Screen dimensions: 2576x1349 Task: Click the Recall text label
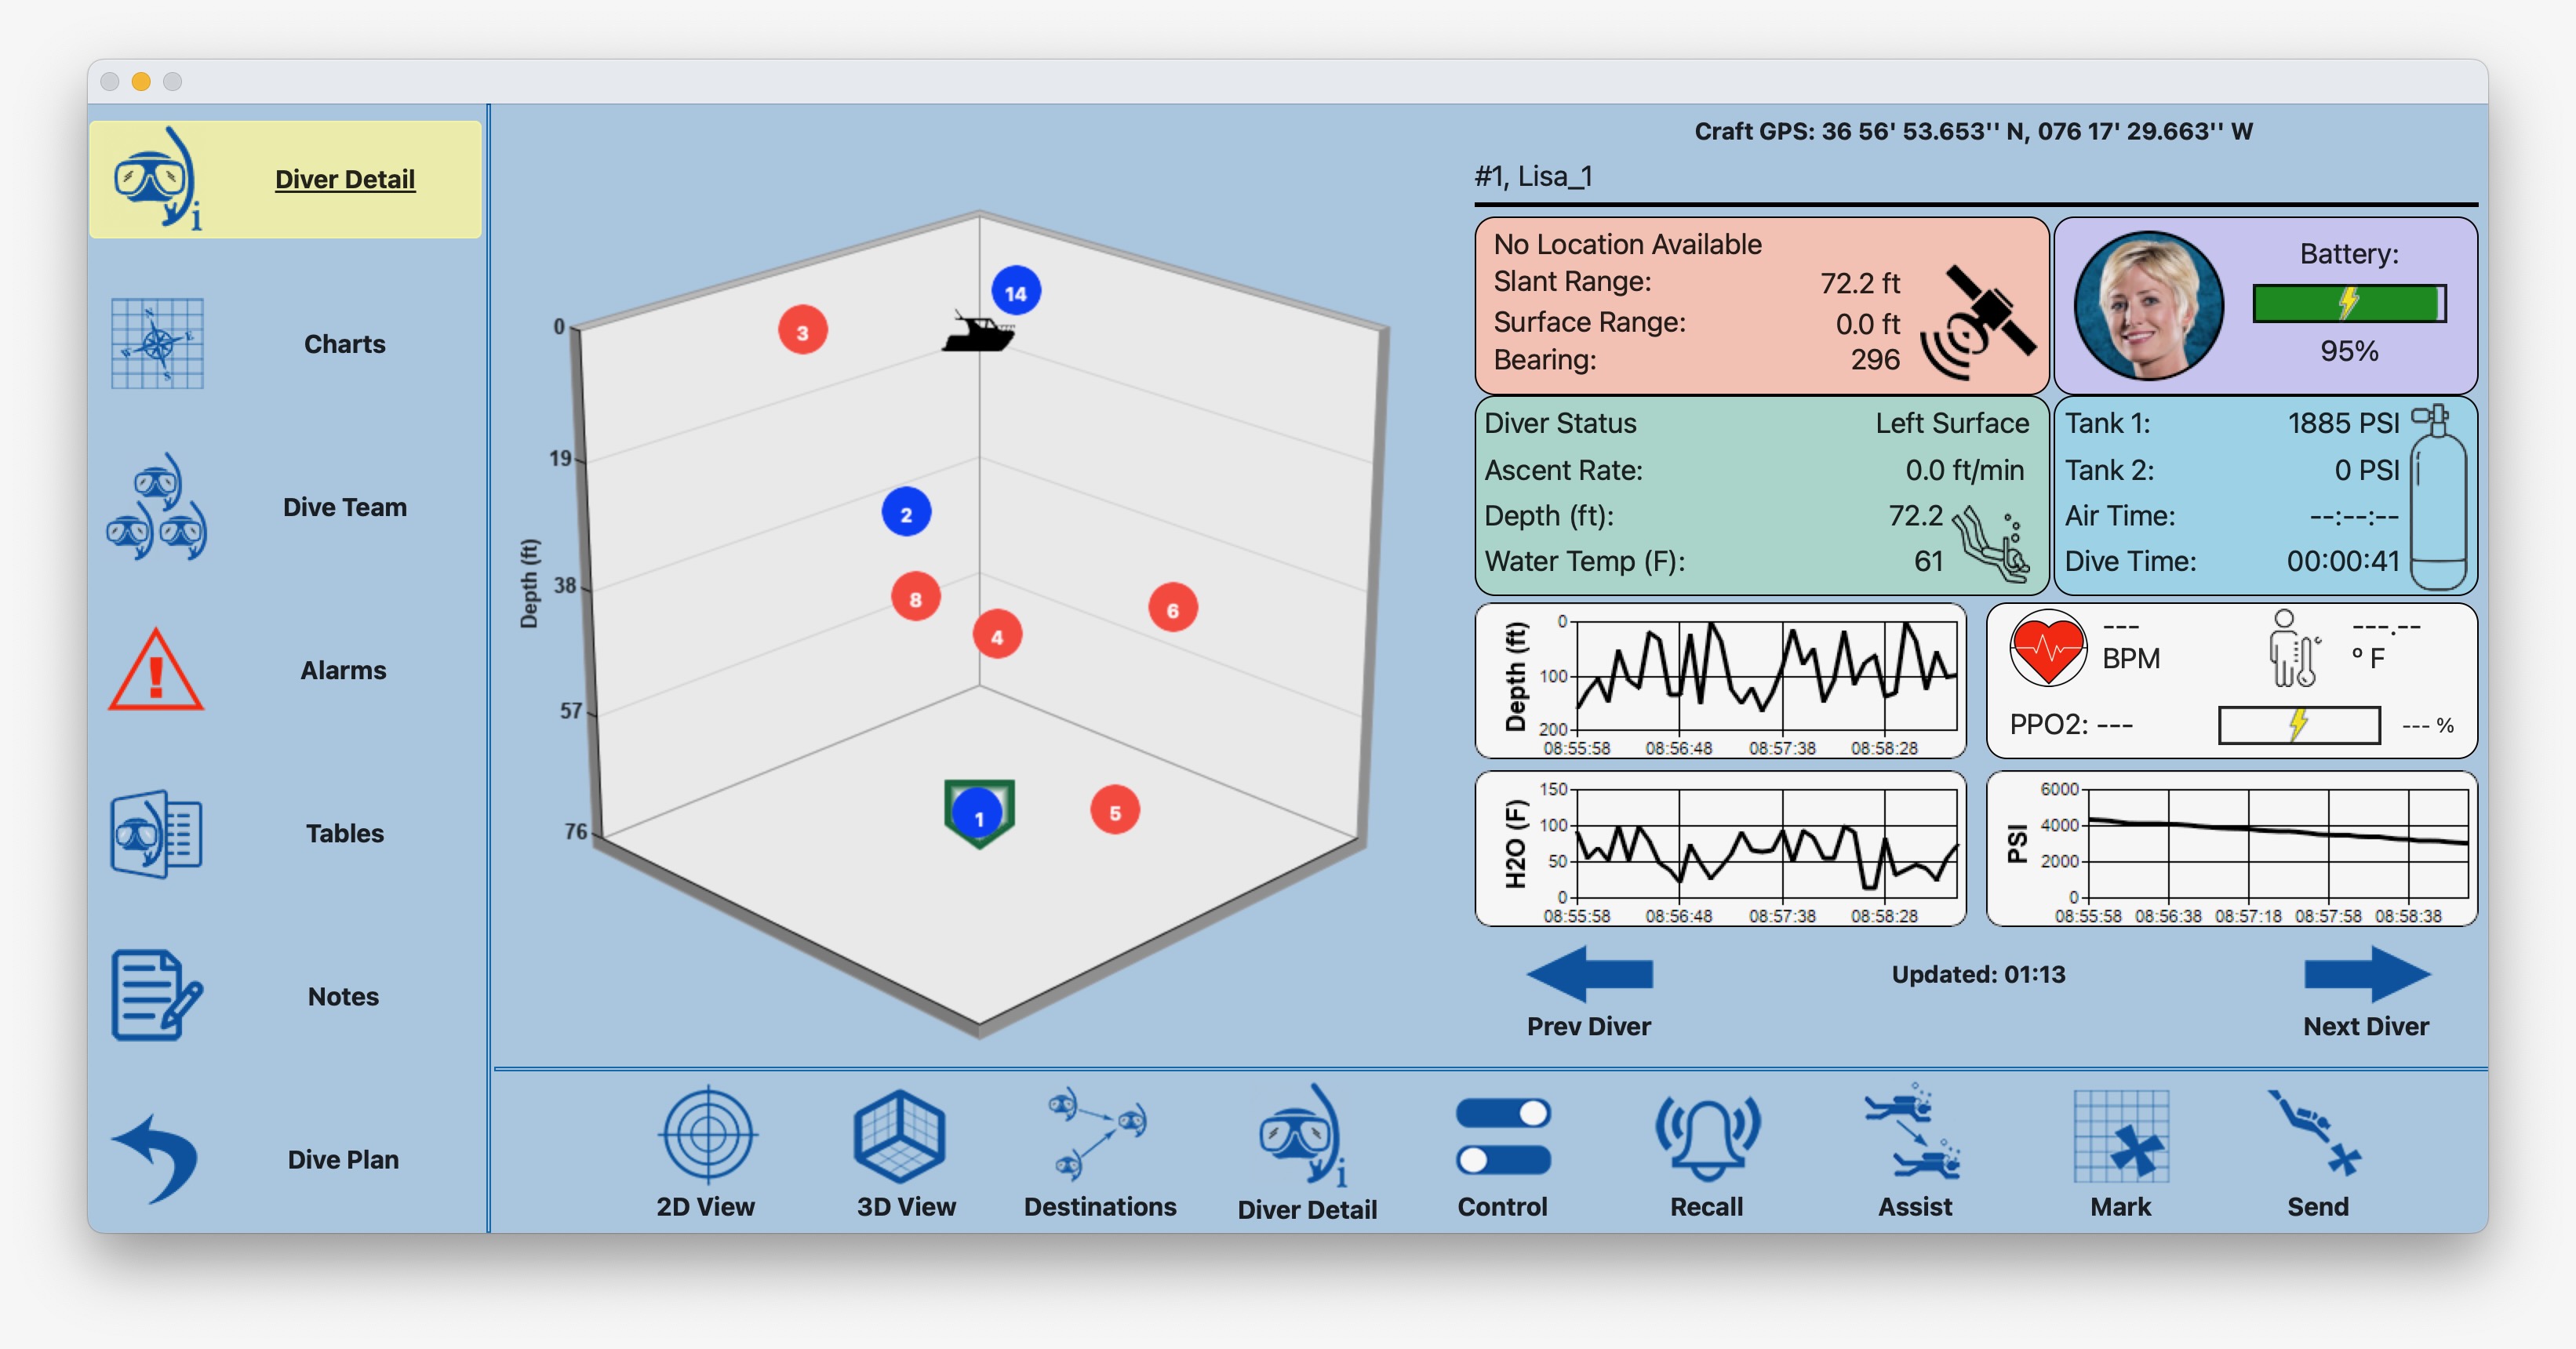(x=1706, y=1206)
